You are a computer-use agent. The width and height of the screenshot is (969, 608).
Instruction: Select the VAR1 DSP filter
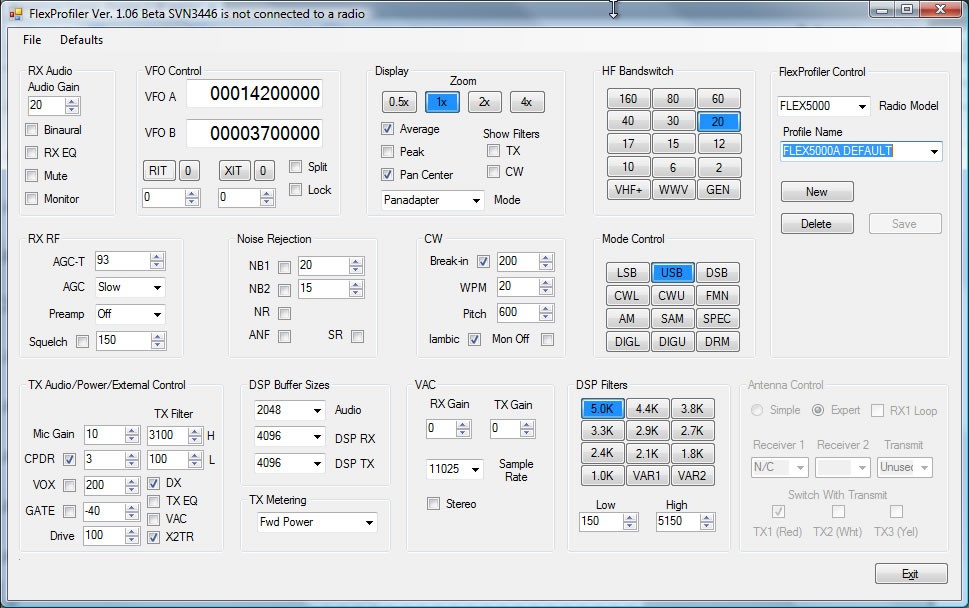coord(647,476)
